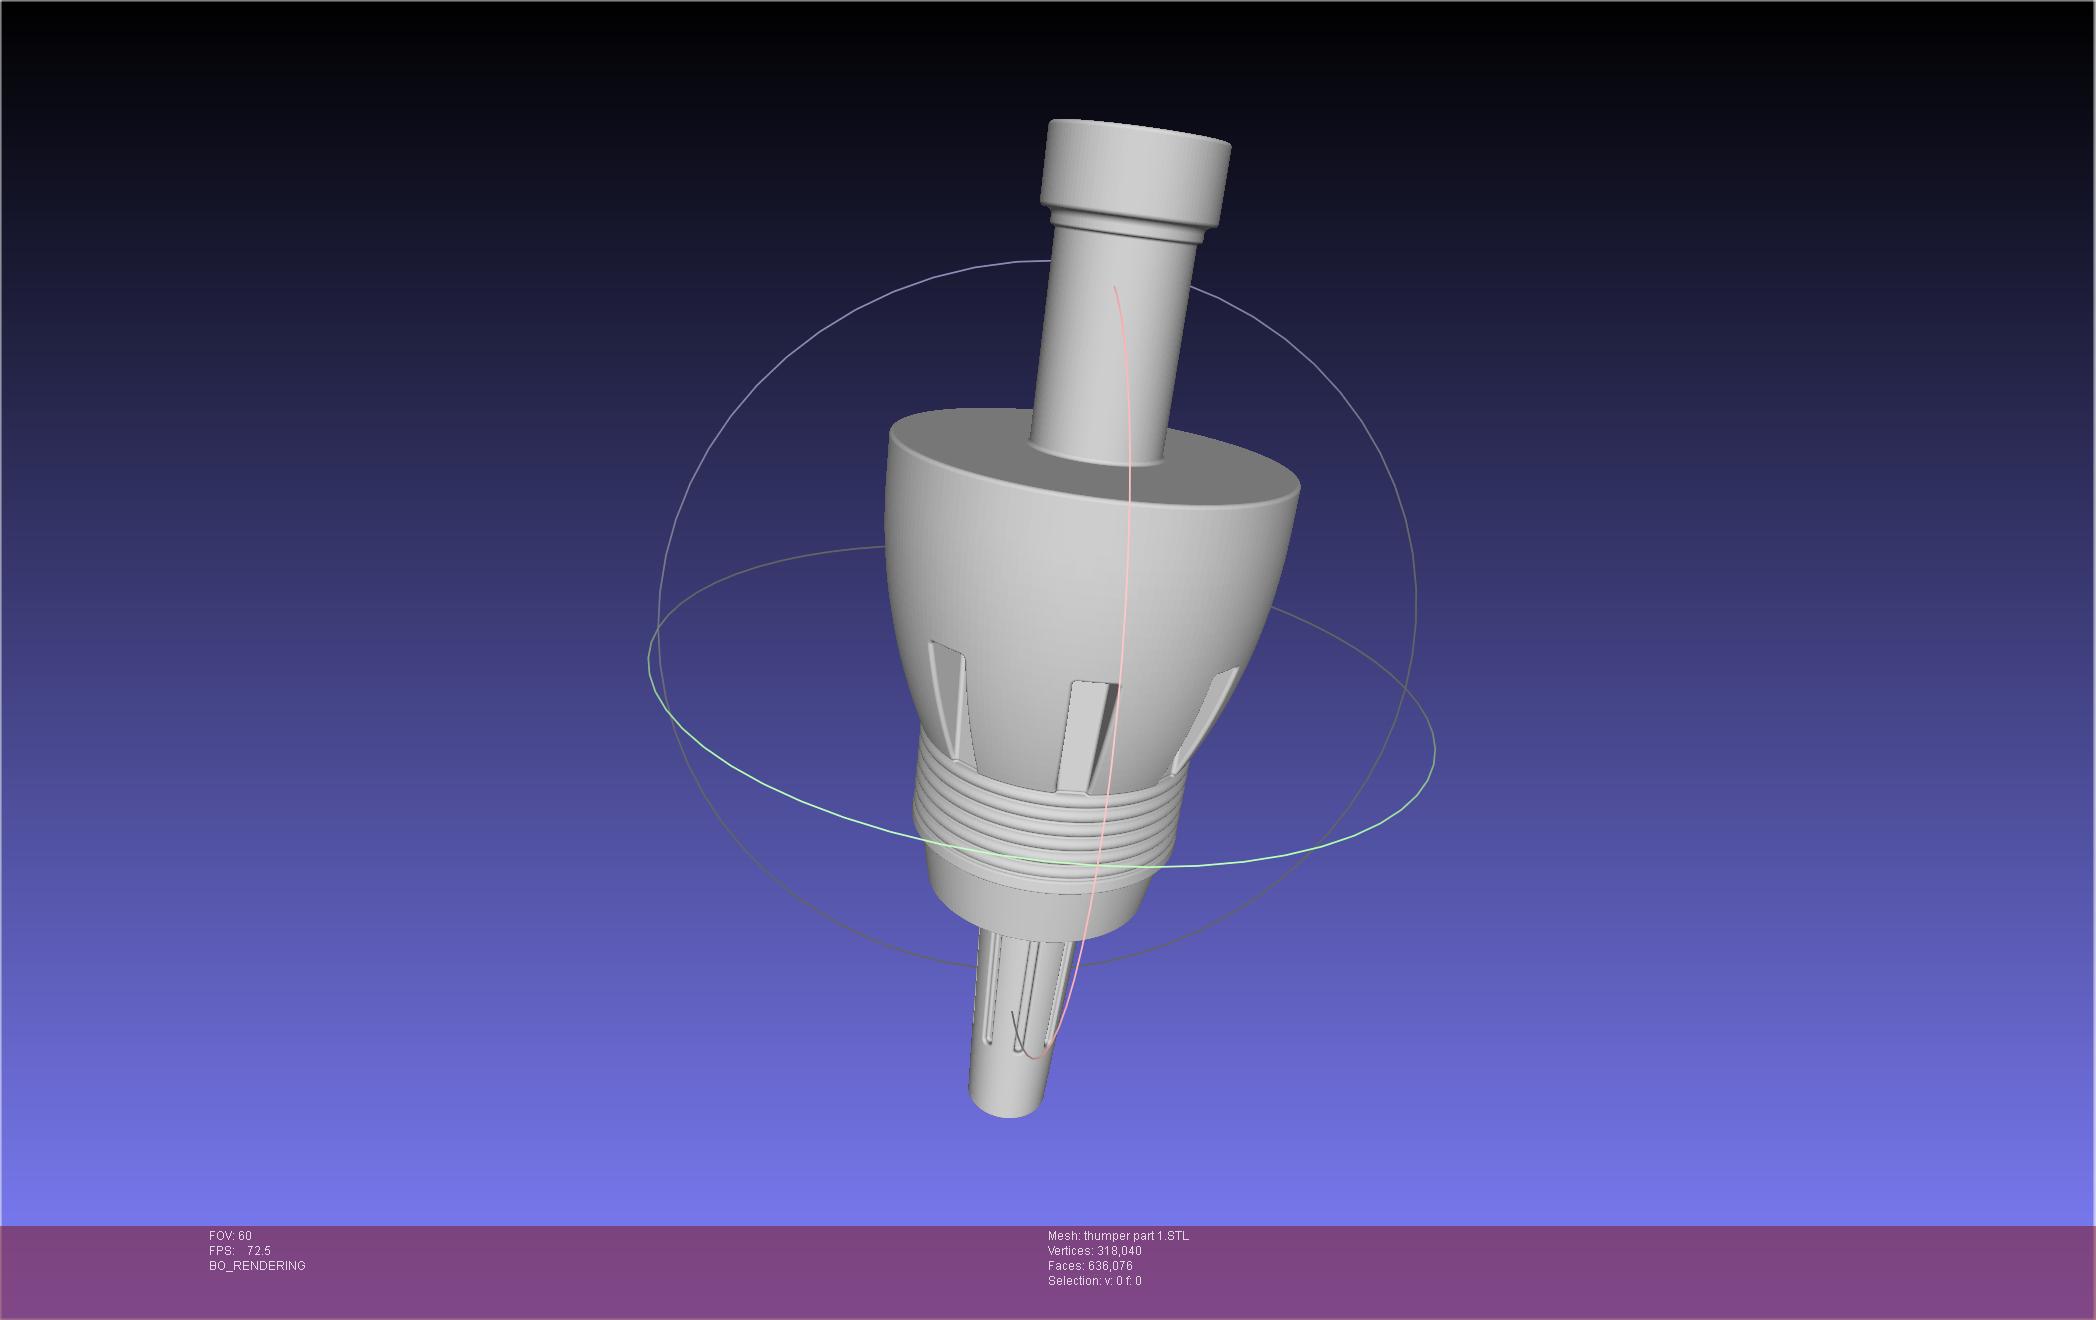Click the Selection: v: 0 f: 0 line

pos(1094,1281)
